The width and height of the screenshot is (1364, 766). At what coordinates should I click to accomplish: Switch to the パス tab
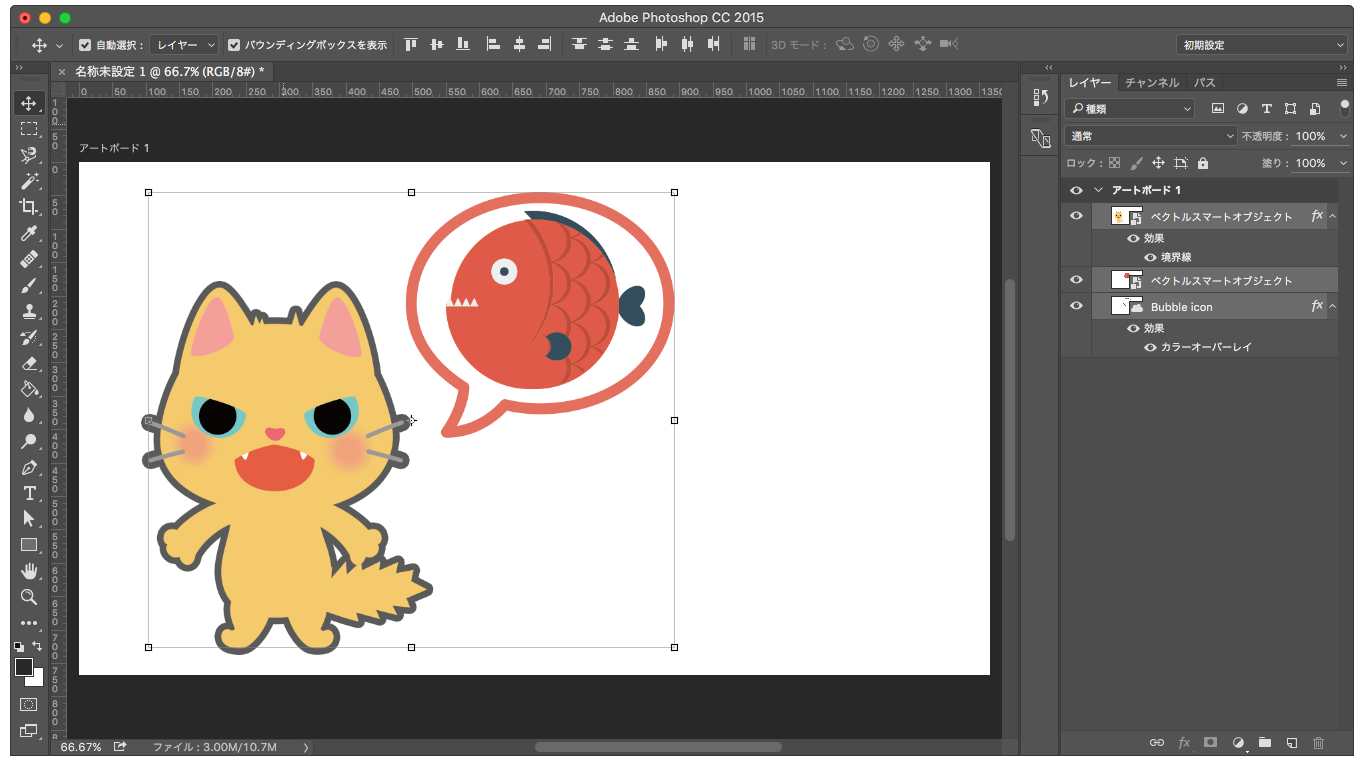click(x=1204, y=83)
